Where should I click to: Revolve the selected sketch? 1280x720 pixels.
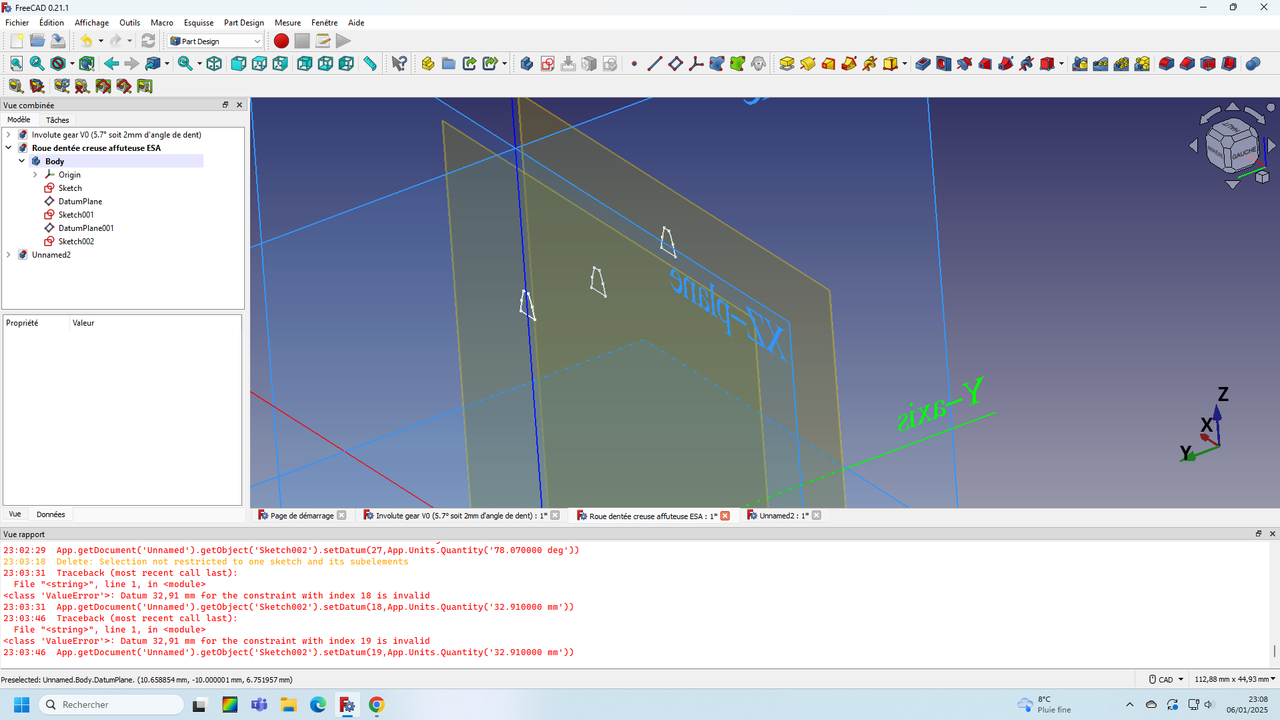click(x=807, y=63)
